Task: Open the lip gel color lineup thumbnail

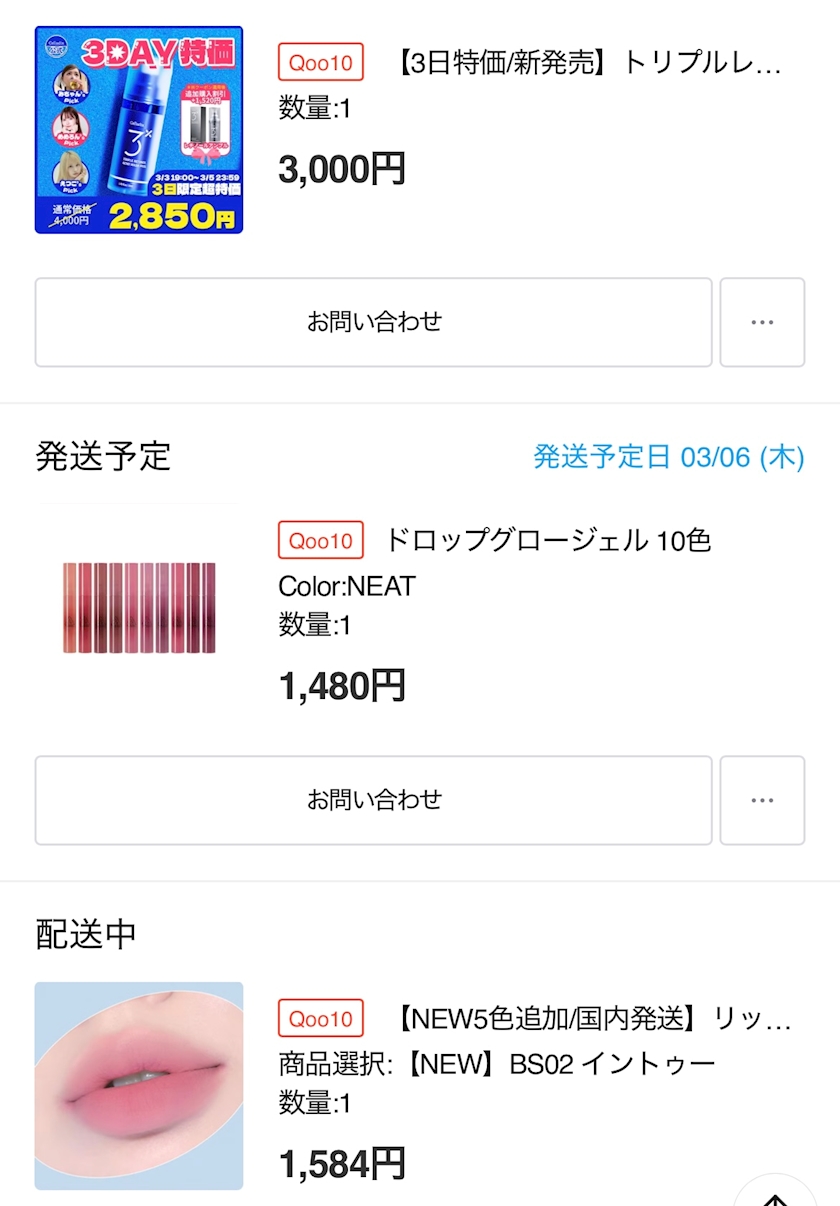Action: pyautogui.click(x=139, y=608)
